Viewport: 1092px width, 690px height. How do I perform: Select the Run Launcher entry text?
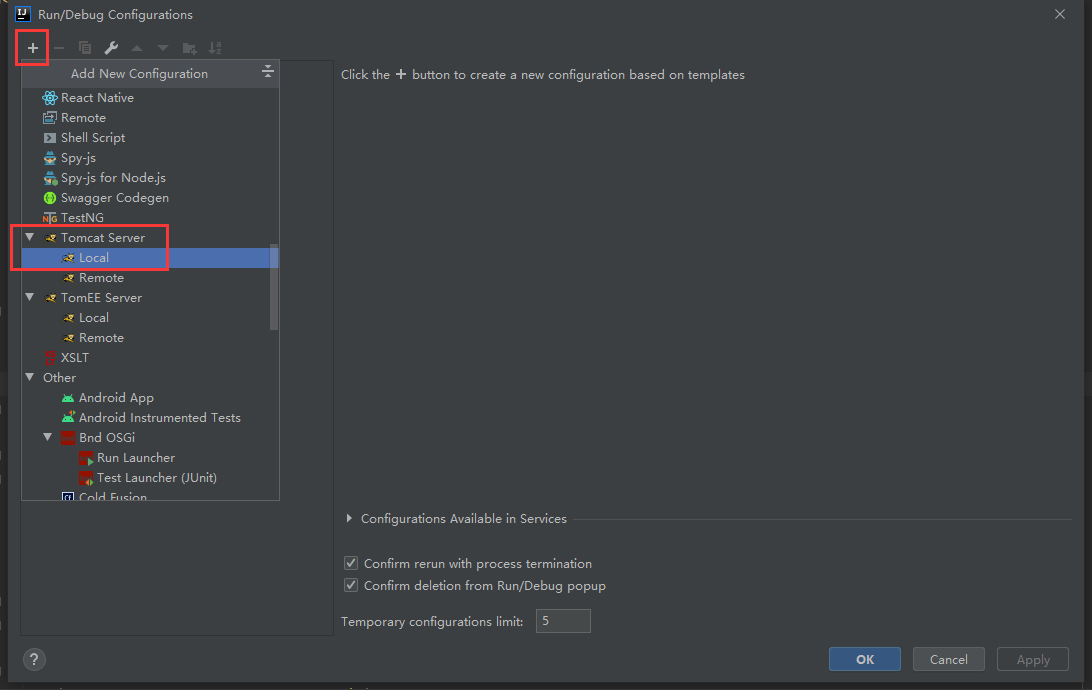(136, 457)
